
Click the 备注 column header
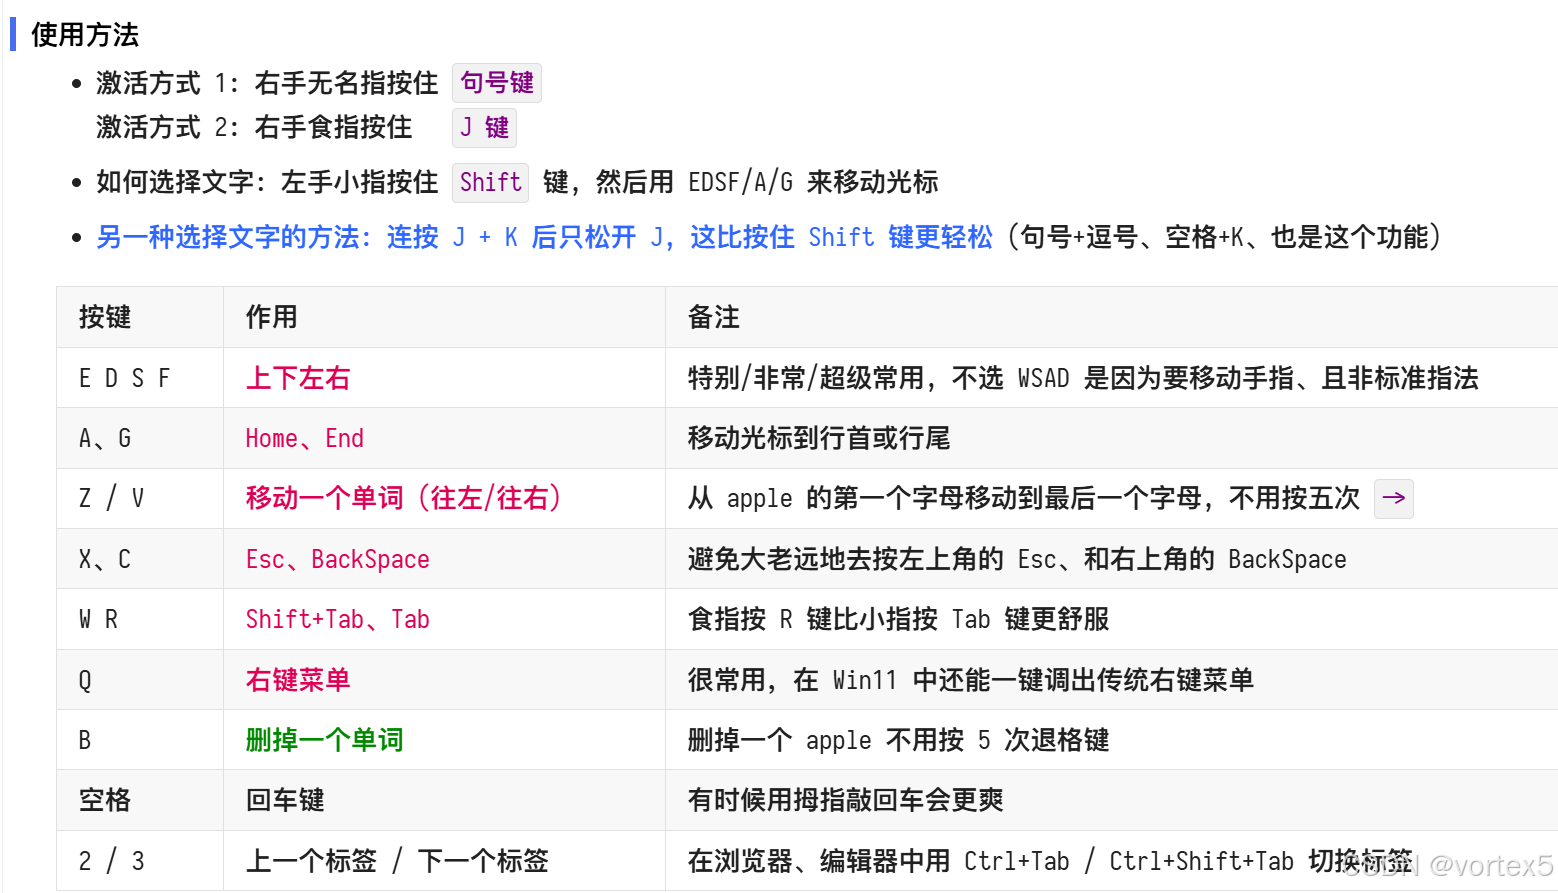click(1112, 317)
